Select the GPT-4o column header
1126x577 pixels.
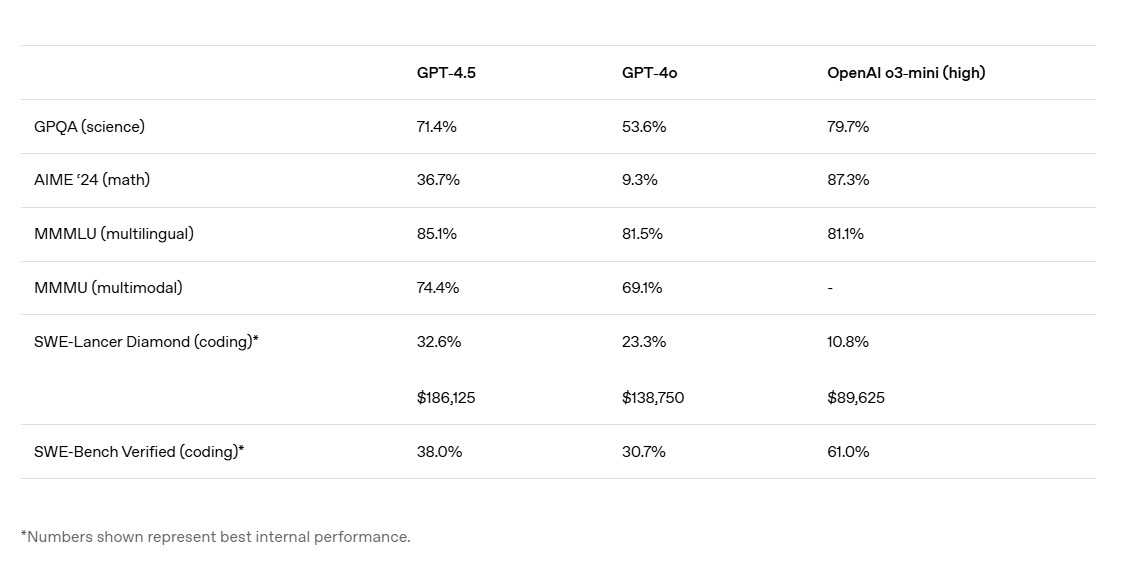click(649, 73)
